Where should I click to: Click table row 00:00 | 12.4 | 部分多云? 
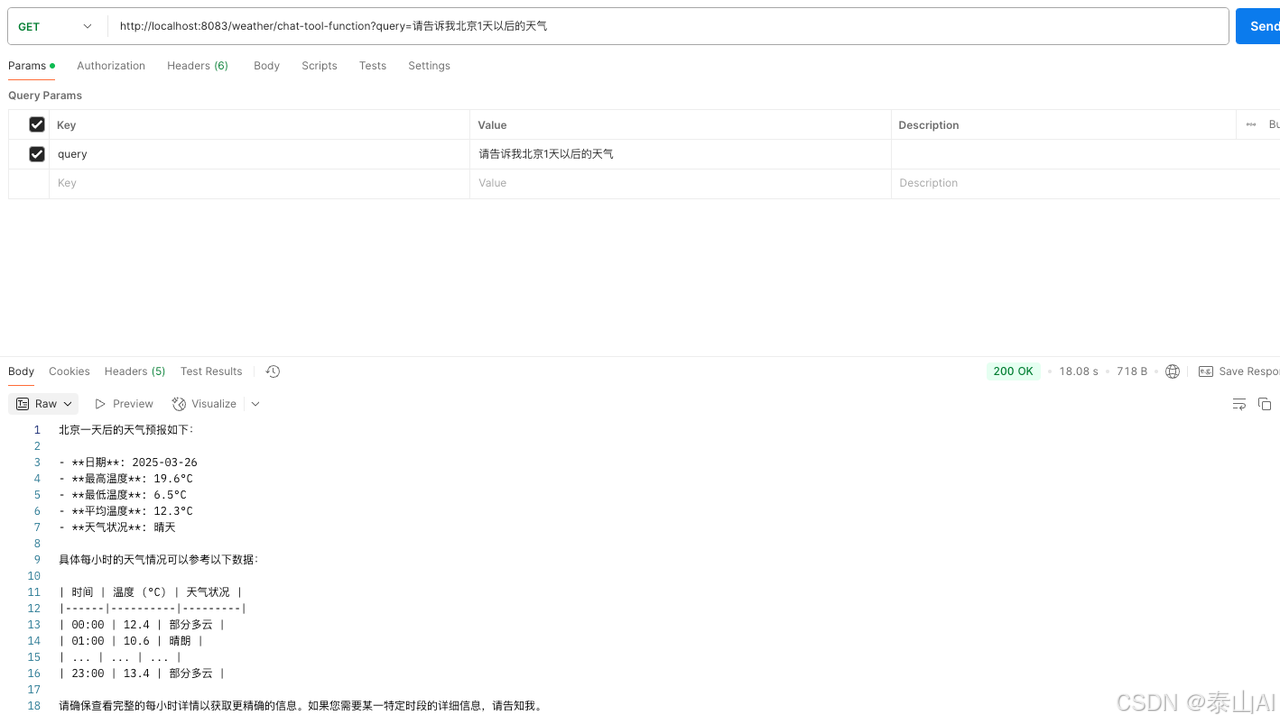tap(142, 625)
